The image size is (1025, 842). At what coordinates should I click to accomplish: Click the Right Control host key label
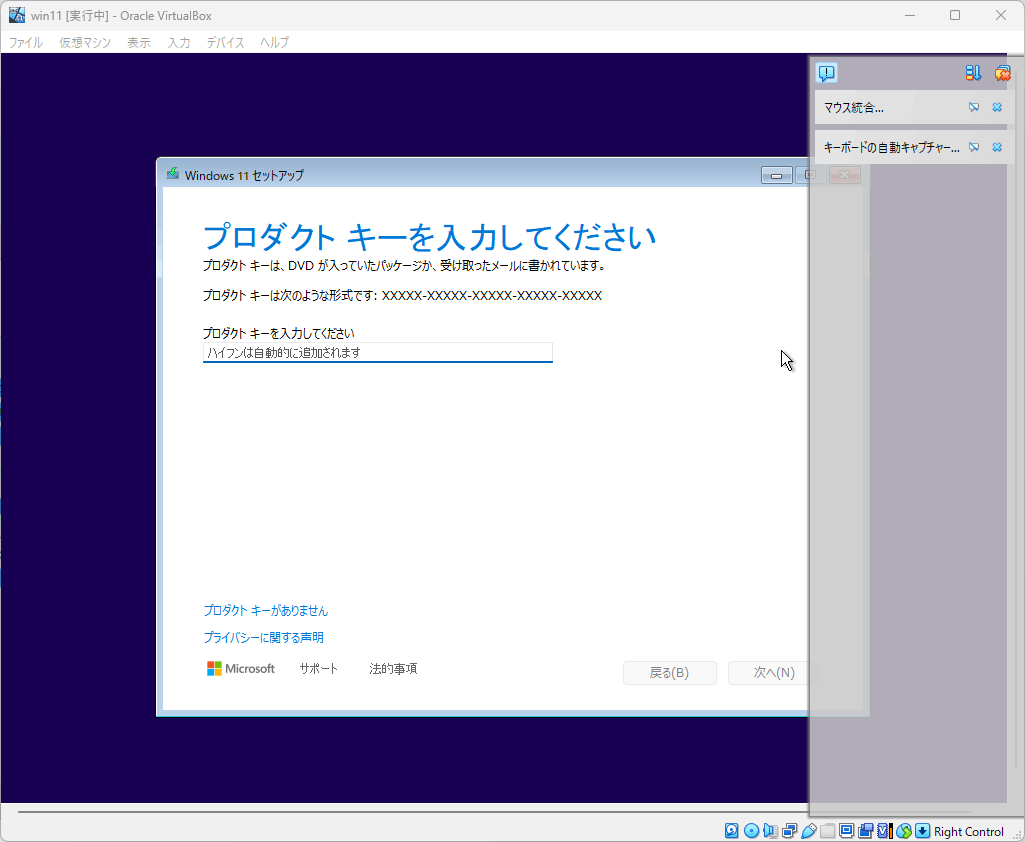pos(968,832)
